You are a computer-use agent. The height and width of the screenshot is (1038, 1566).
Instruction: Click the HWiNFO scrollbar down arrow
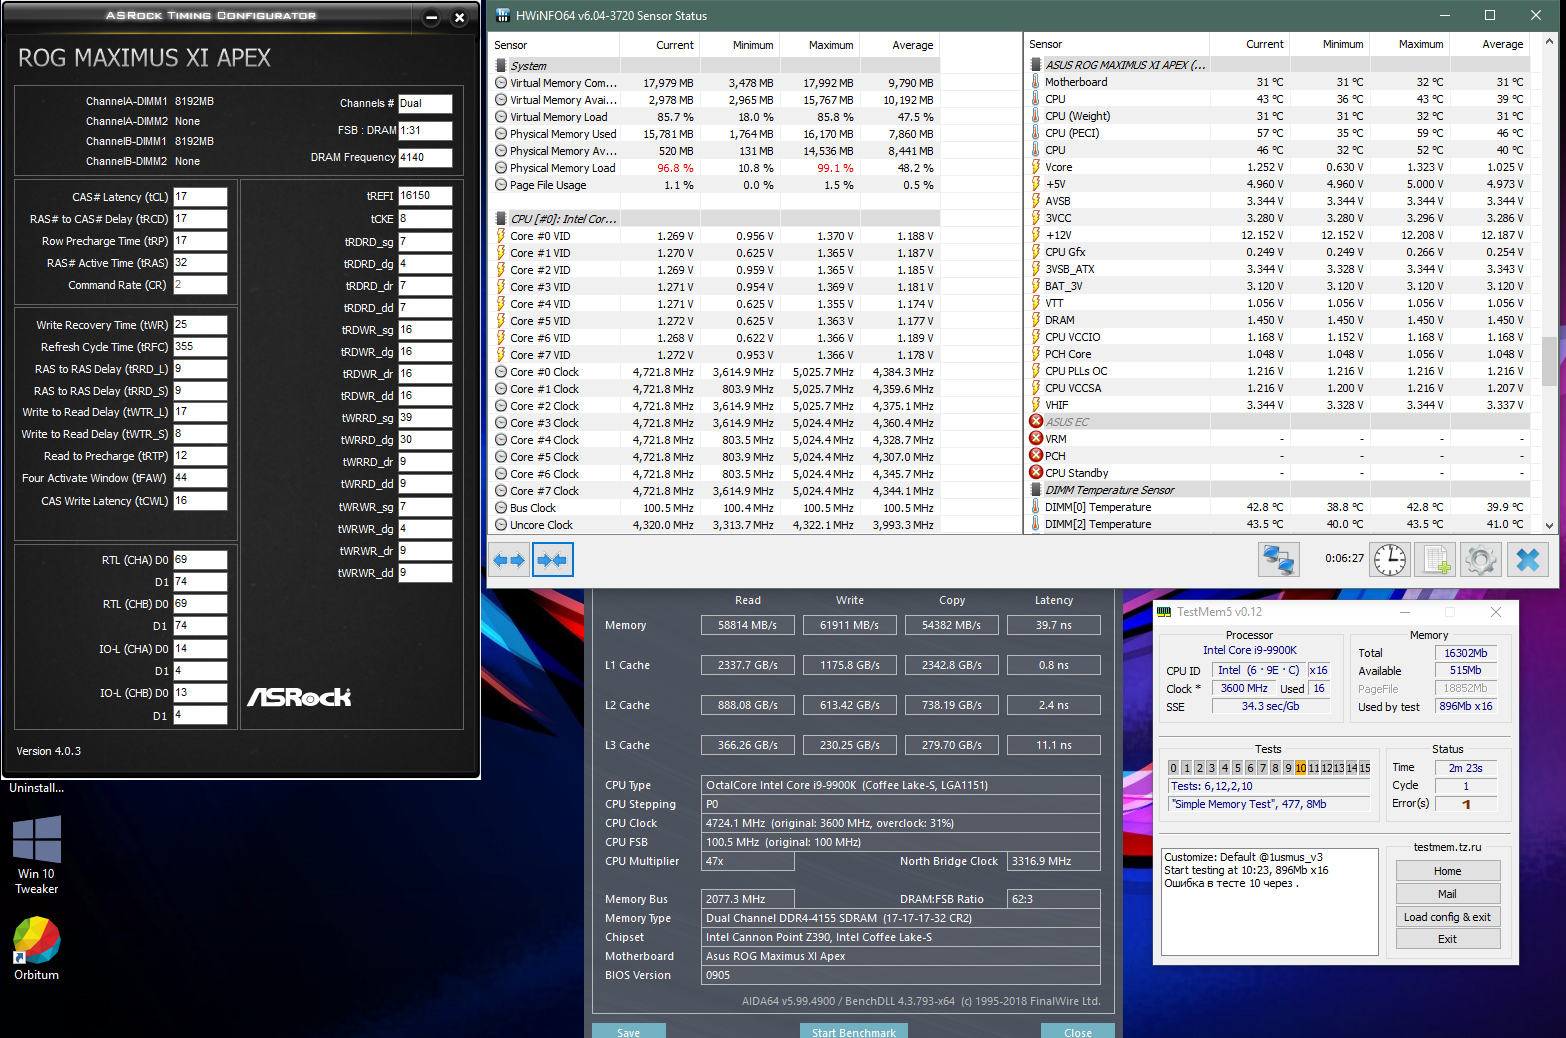pos(1549,525)
